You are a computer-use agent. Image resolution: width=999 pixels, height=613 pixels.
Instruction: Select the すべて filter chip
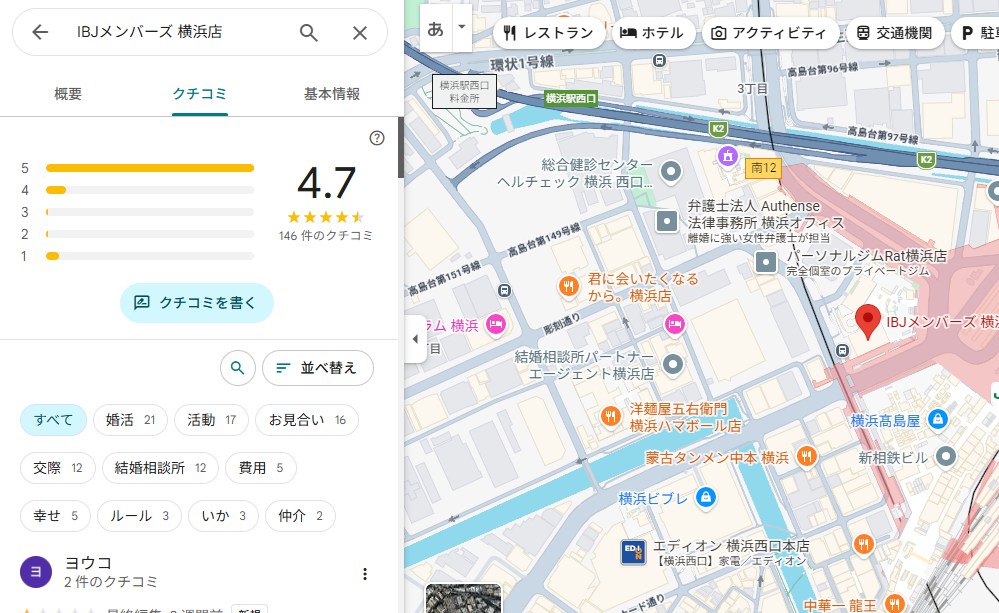pos(53,420)
